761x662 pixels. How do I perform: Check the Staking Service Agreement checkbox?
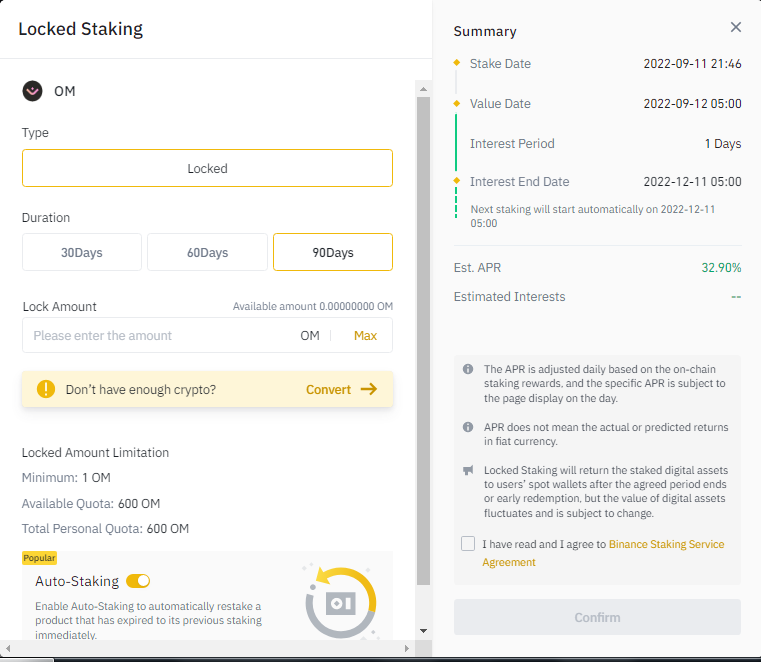tap(468, 544)
